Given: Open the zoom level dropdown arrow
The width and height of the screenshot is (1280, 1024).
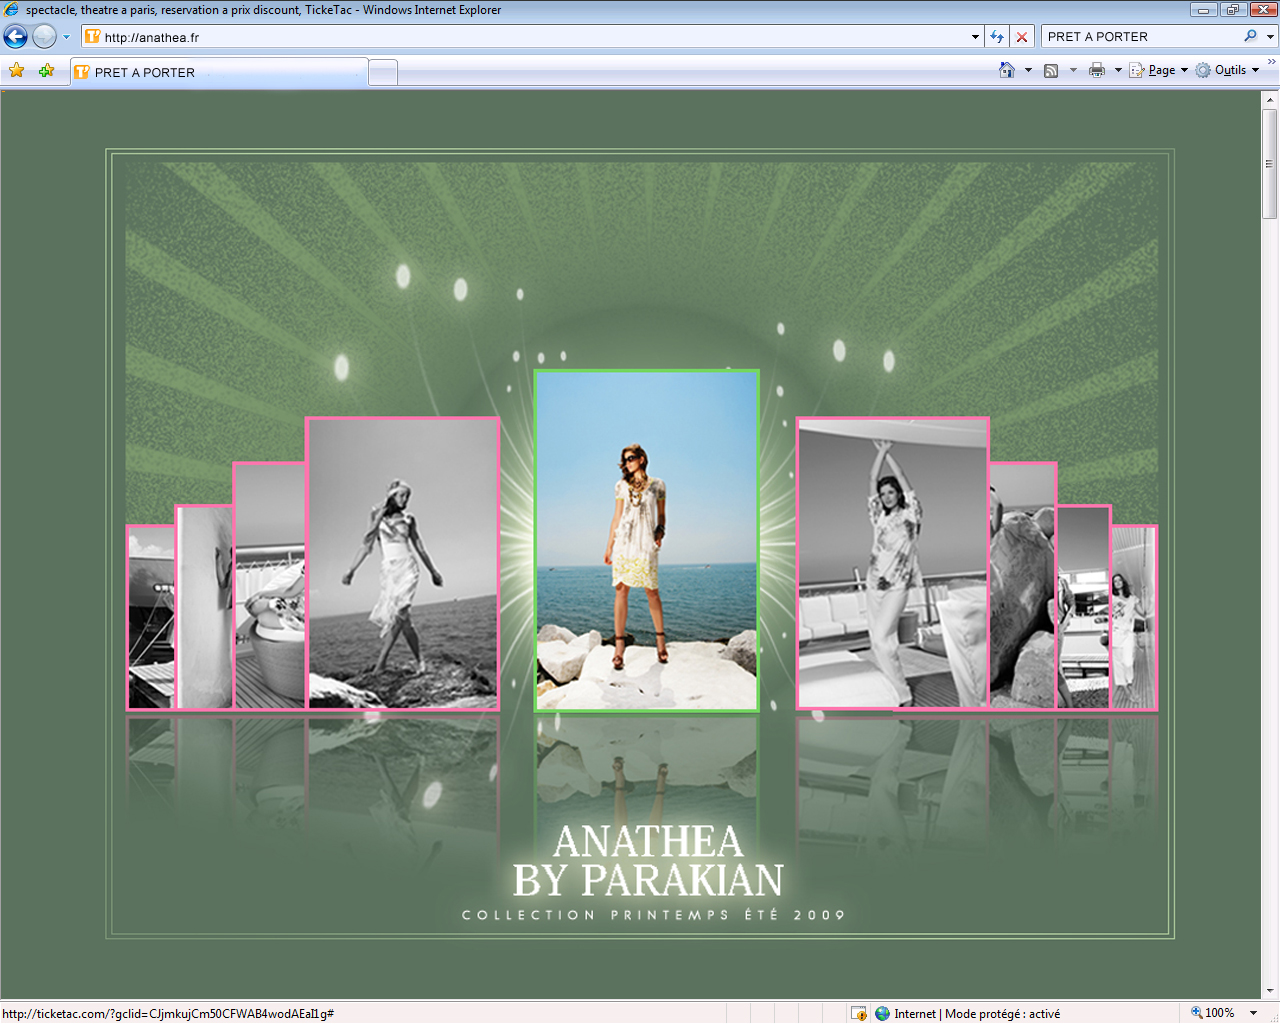Looking at the screenshot, I should click(x=1253, y=1013).
